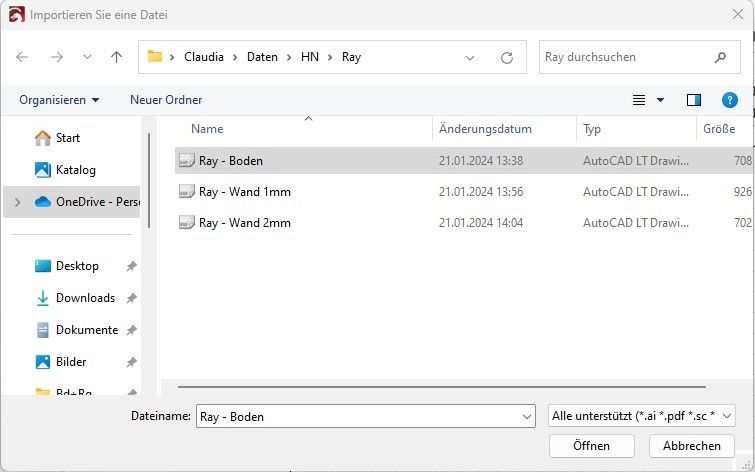Screen dimensions: 755x472
Task: Refresh the Ray folder listing
Action: (x=507, y=58)
